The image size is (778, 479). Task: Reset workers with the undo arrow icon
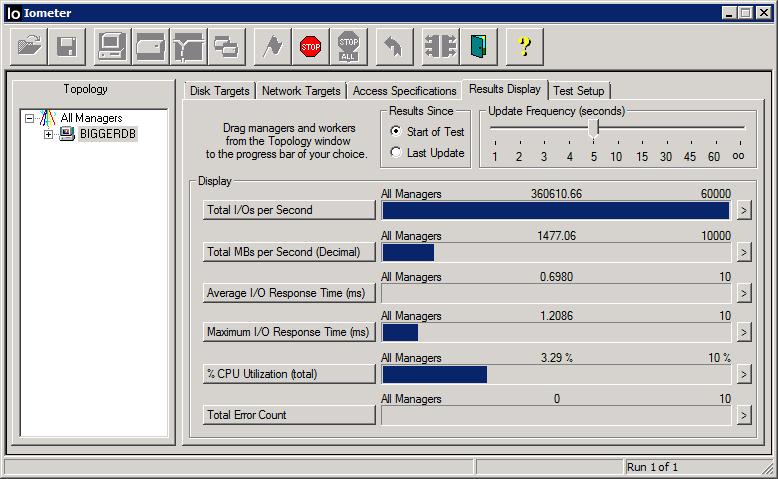pyautogui.click(x=394, y=47)
